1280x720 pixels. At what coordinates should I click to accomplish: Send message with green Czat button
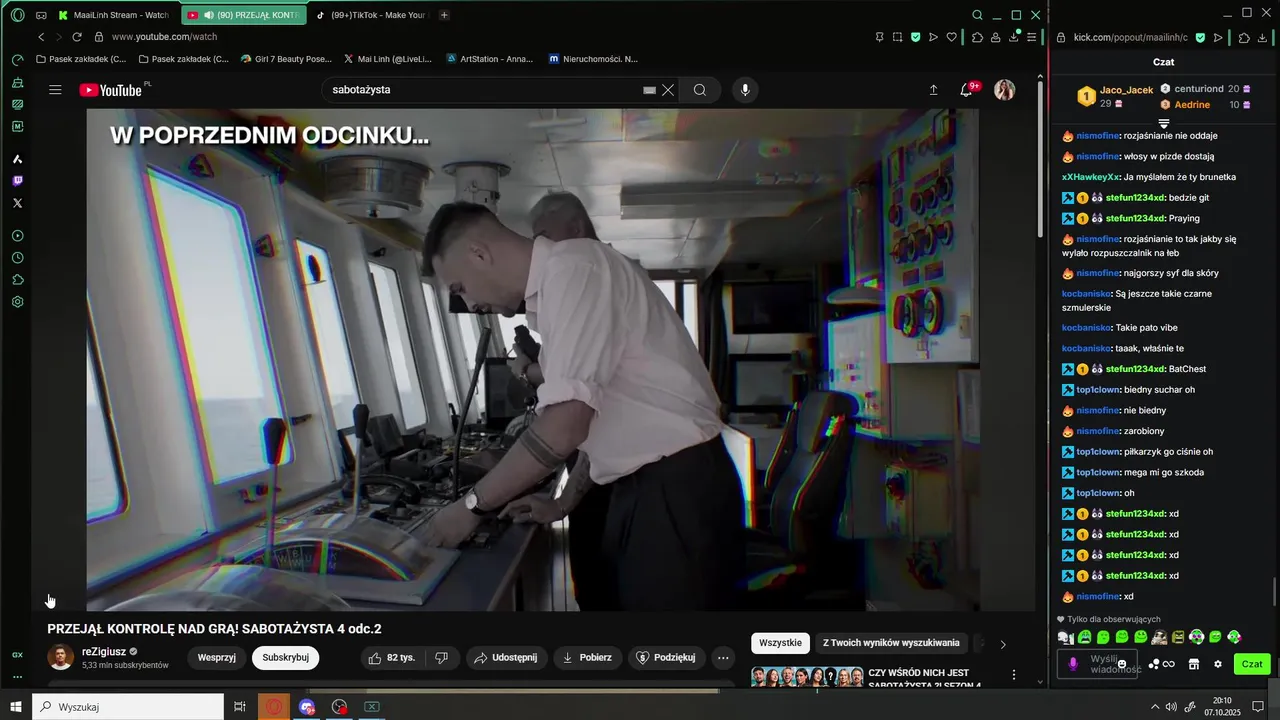pos(1252,664)
